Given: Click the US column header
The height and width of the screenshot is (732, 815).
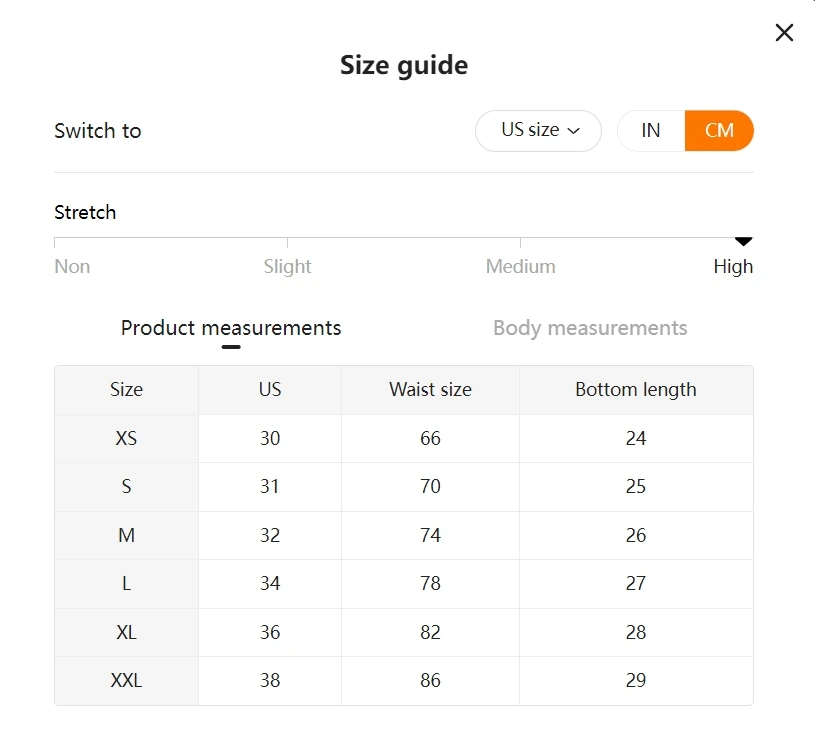Looking at the screenshot, I should 270,390.
